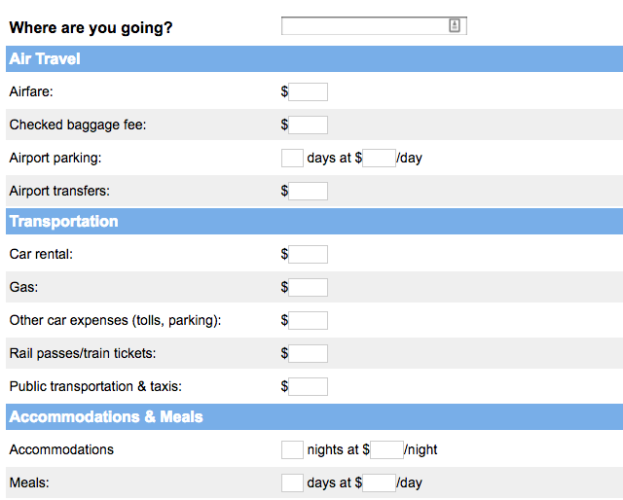Image resolution: width=623 pixels, height=500 pixels.
Task: Click the 'Airfare:' label text
Action: (31, 92)
